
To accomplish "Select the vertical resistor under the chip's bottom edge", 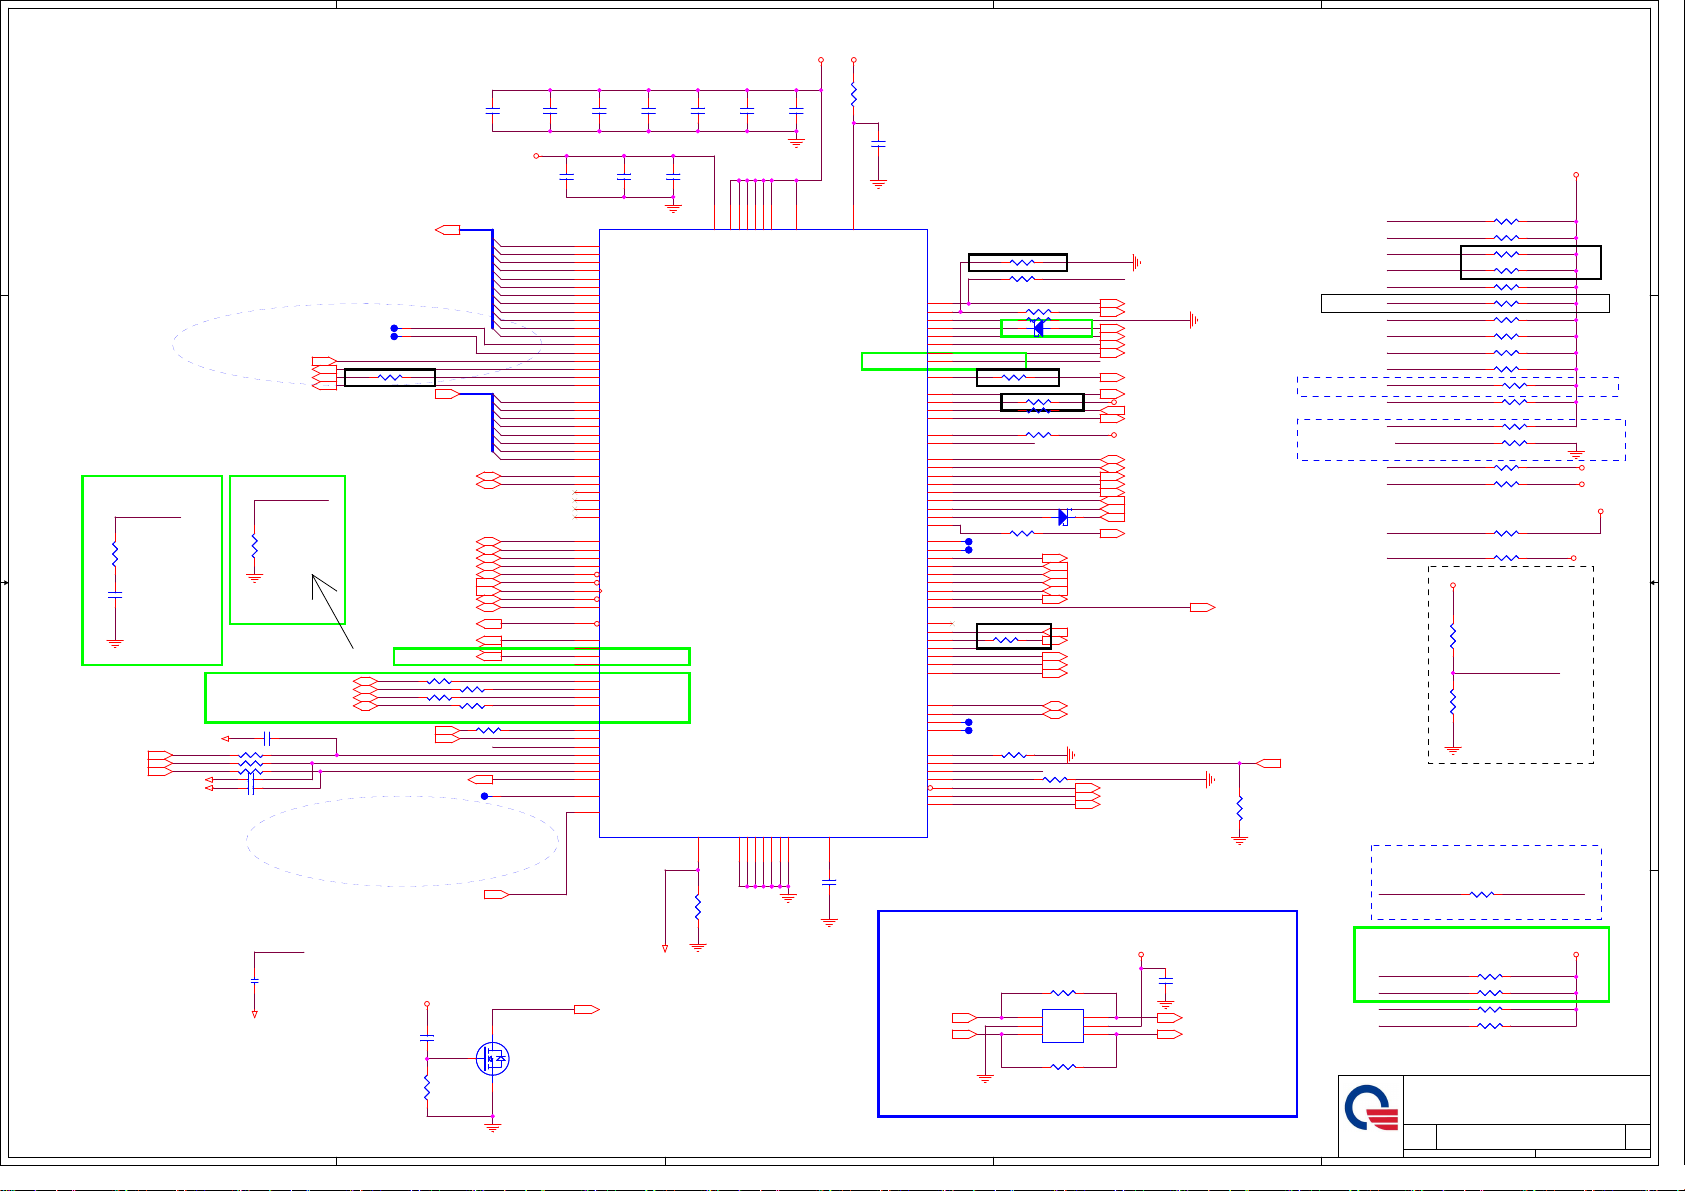I will tap(698, 907).
